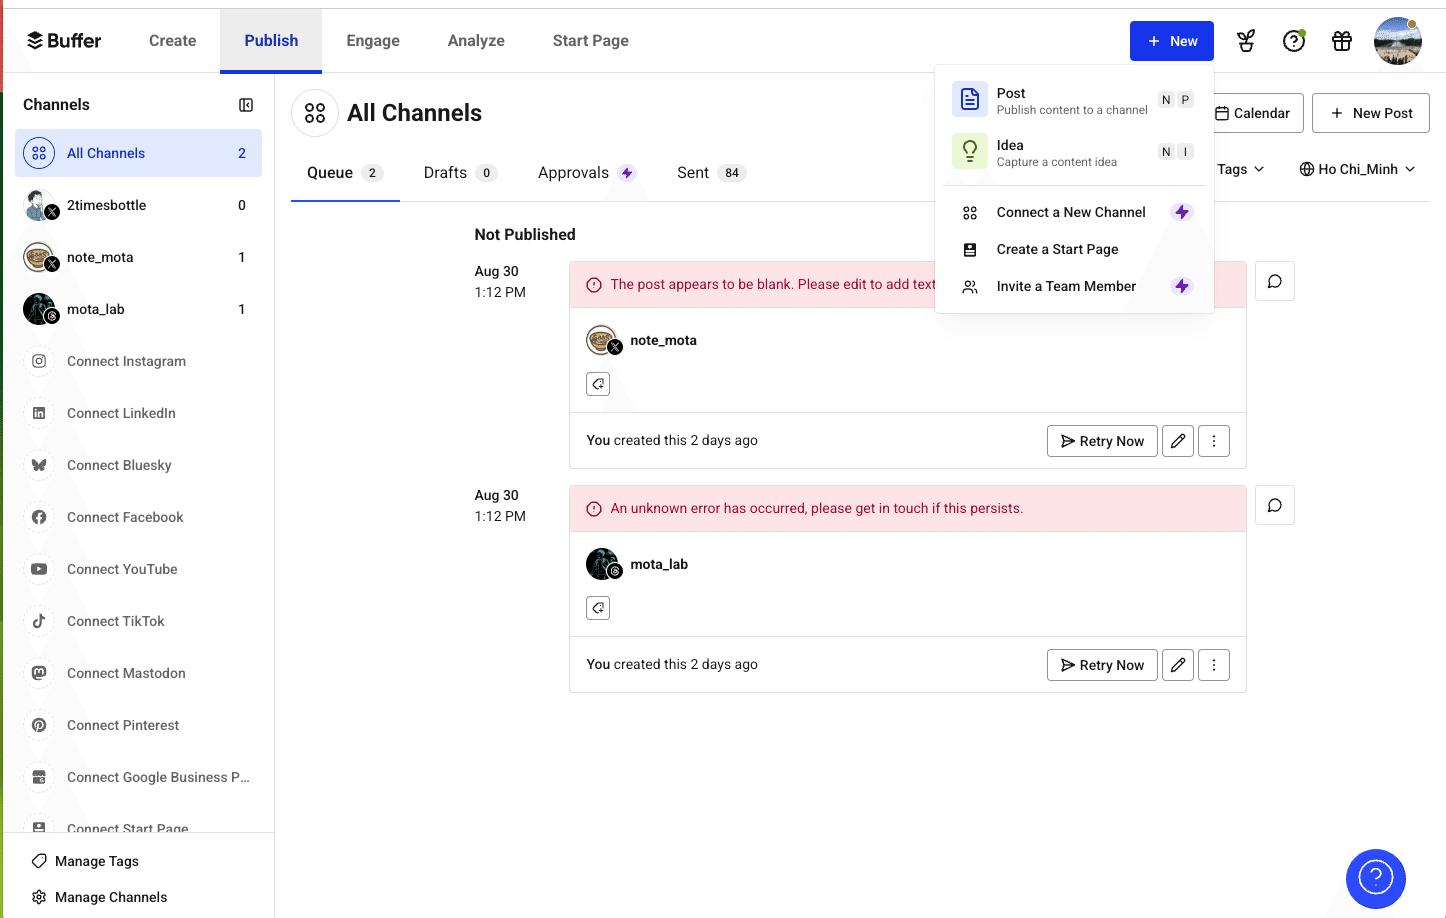
Task: Expand the Tags filter dropdown
Action: coord(1240,169)
